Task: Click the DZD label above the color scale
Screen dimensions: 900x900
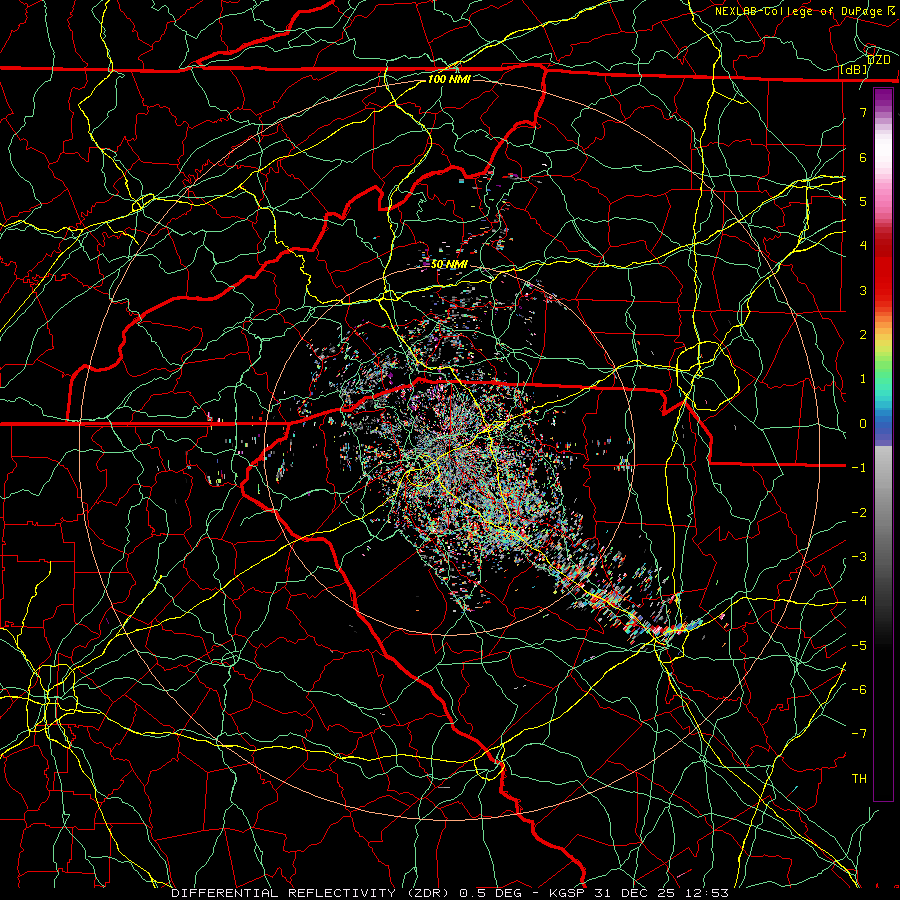Action: point(879,60)
